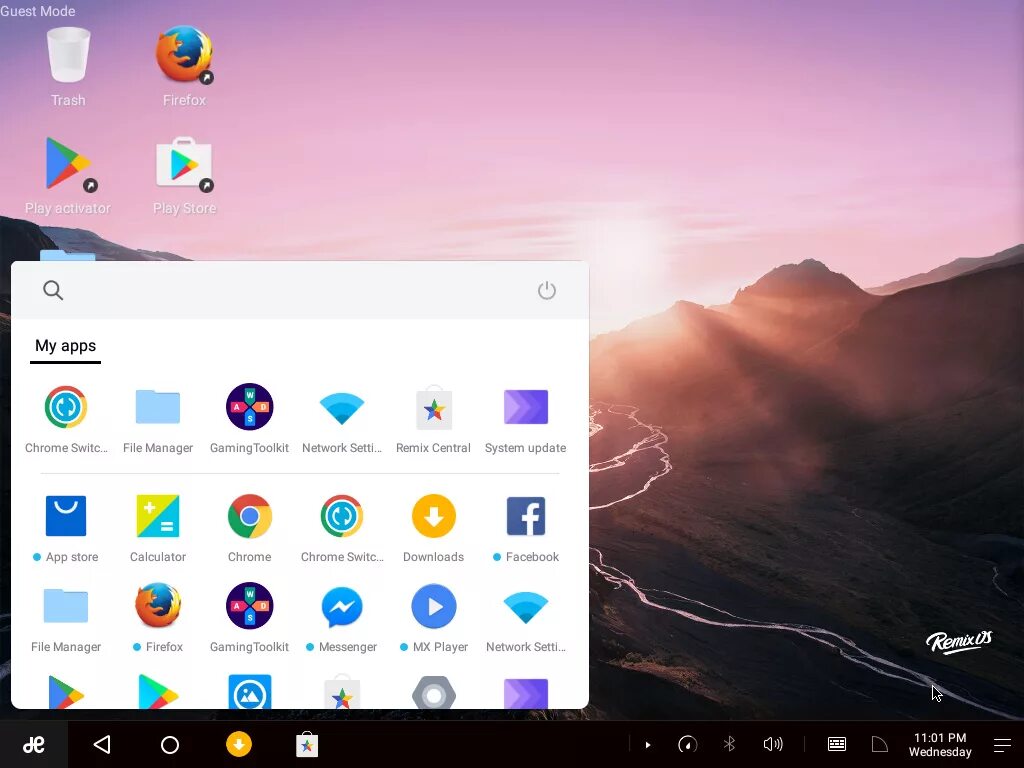Launch the Messenger app

[342, 618]
